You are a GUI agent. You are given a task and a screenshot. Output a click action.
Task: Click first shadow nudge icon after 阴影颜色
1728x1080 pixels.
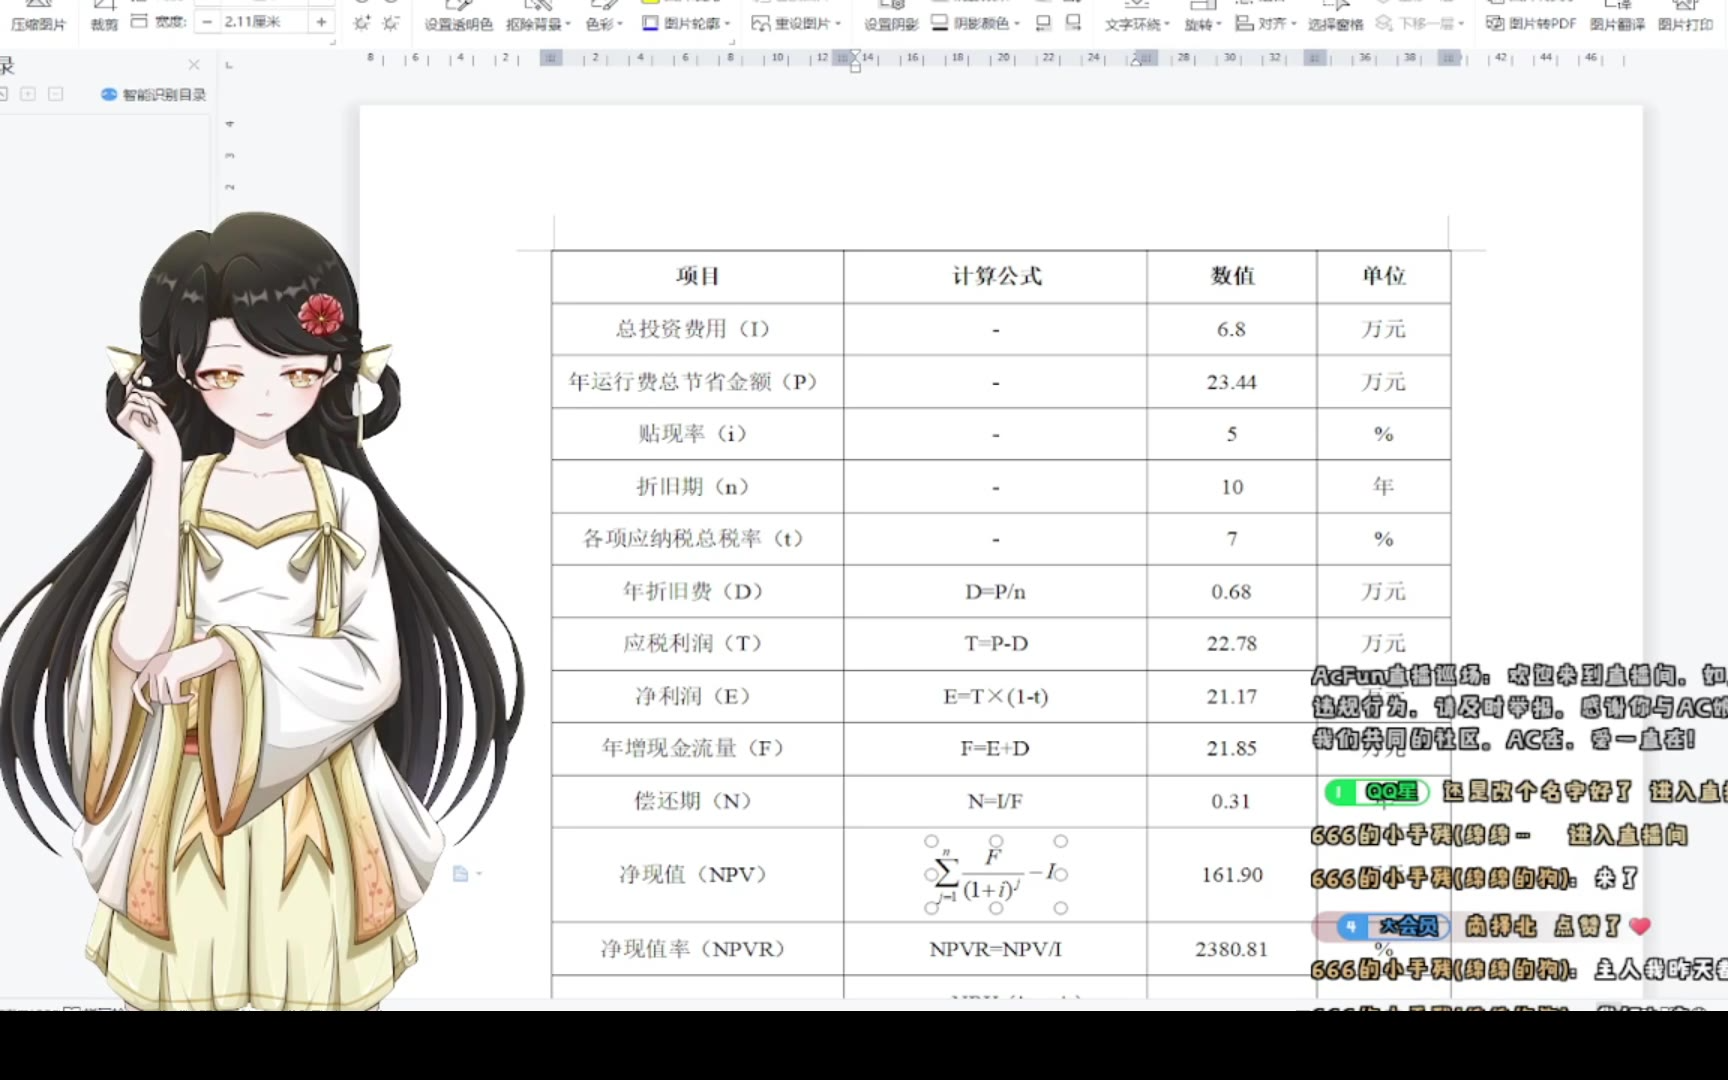pos(1044,22)
